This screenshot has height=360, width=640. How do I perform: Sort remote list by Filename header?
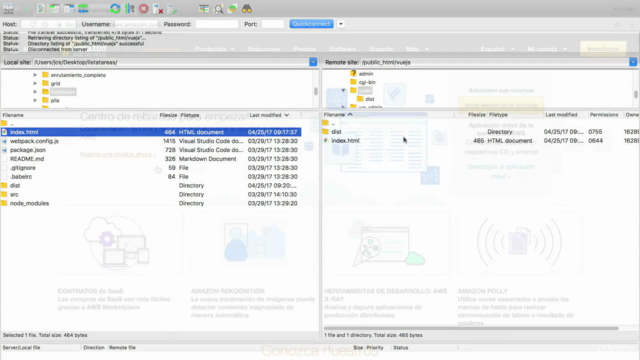(335, 115)
